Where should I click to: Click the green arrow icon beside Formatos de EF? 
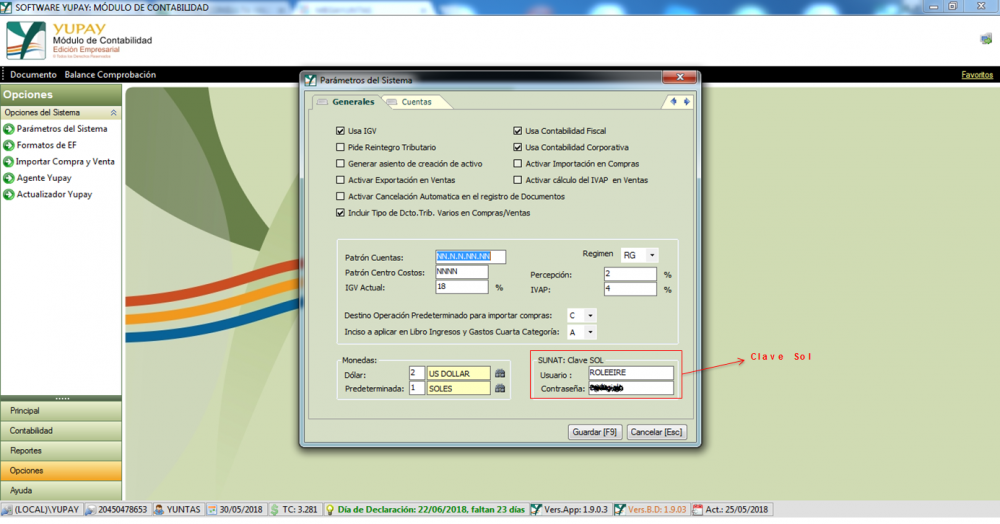point(9,145)
